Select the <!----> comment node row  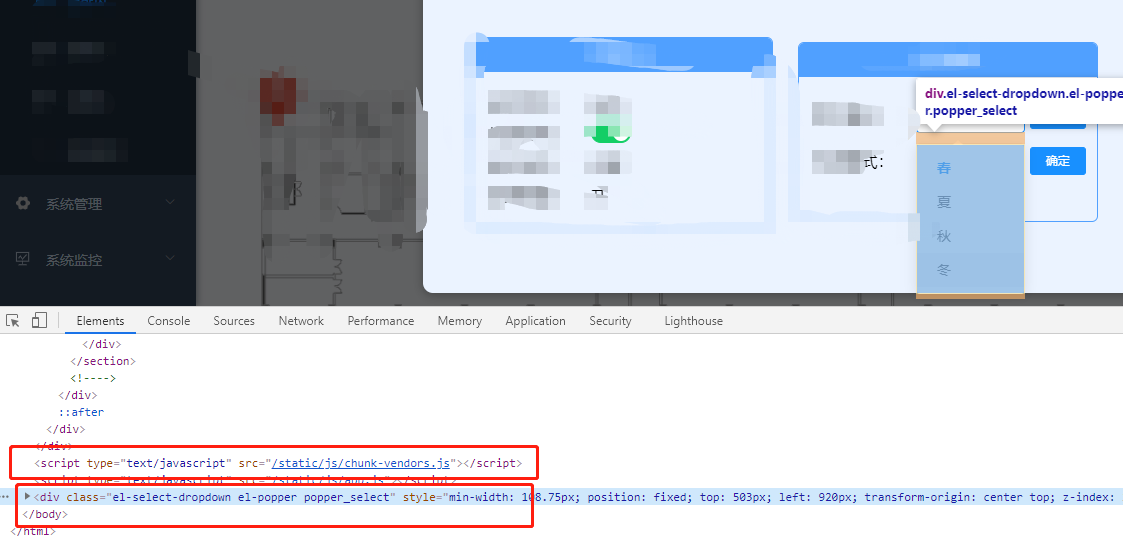point(93,378)
